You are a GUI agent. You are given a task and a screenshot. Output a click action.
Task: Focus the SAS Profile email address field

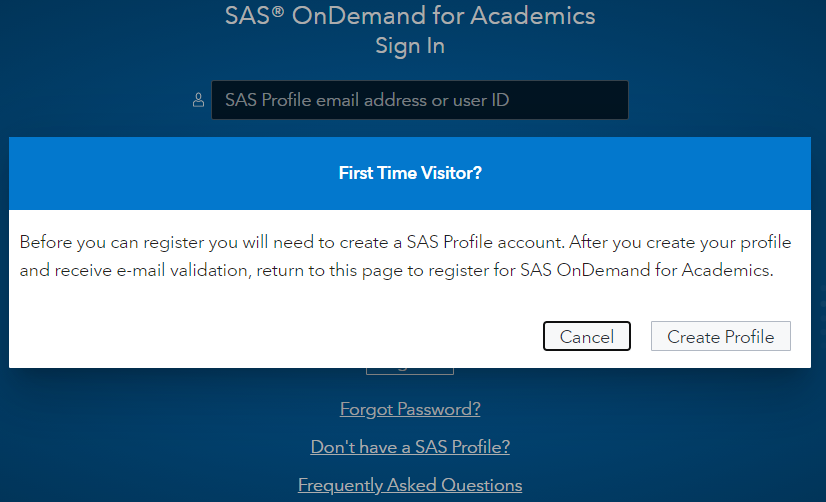click(x=420, y=100)
